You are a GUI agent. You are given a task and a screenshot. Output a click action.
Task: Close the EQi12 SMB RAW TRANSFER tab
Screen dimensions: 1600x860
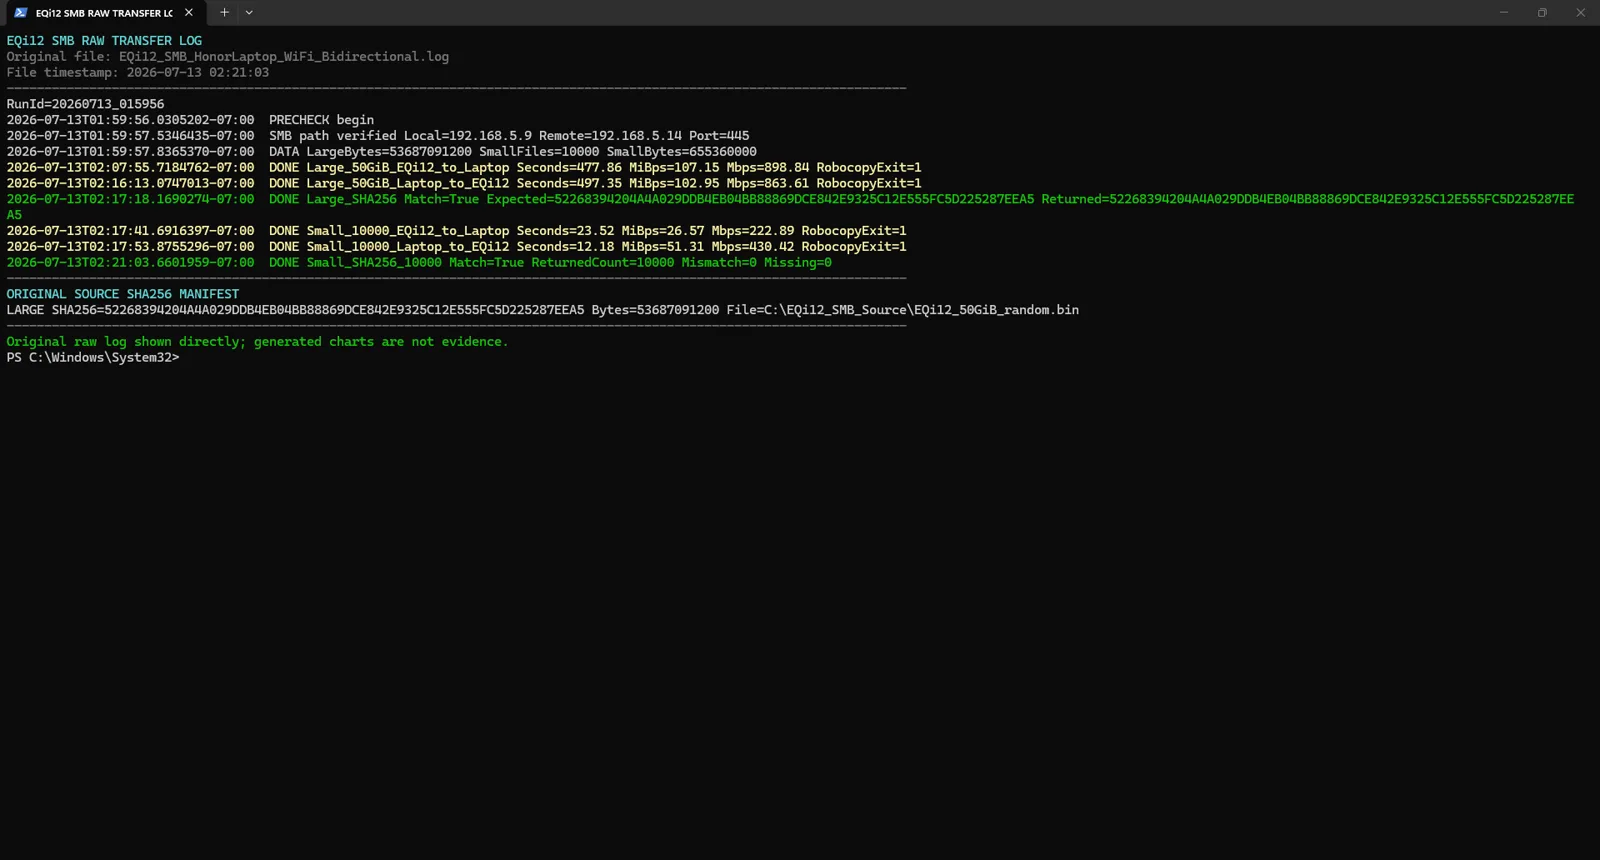189,13
